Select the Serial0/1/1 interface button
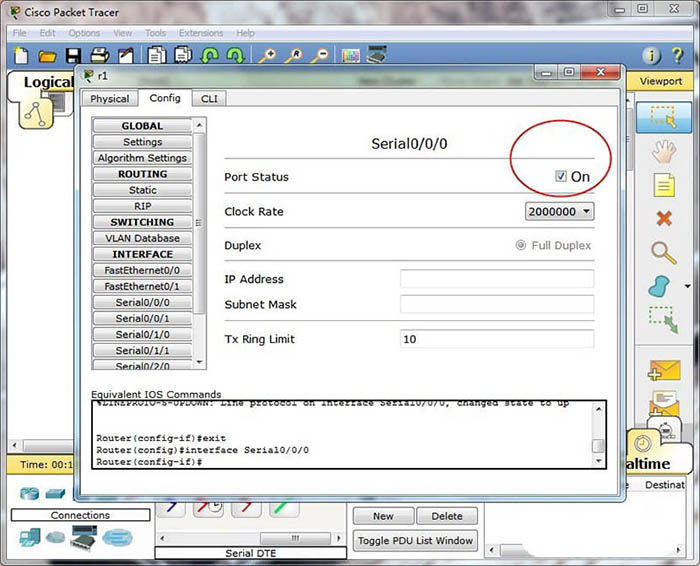The image size is (700, 566). [142, 351]
